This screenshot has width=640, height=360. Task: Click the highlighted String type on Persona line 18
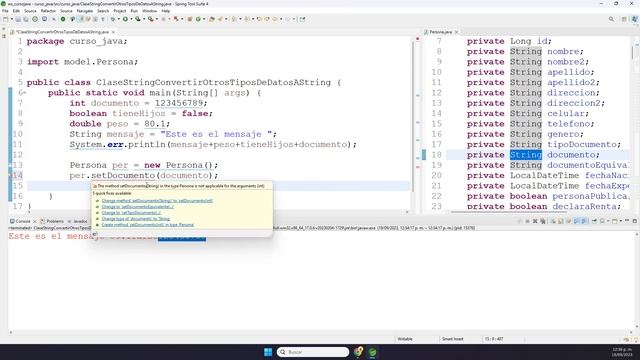pyautogui.click(x=526, y=155)
